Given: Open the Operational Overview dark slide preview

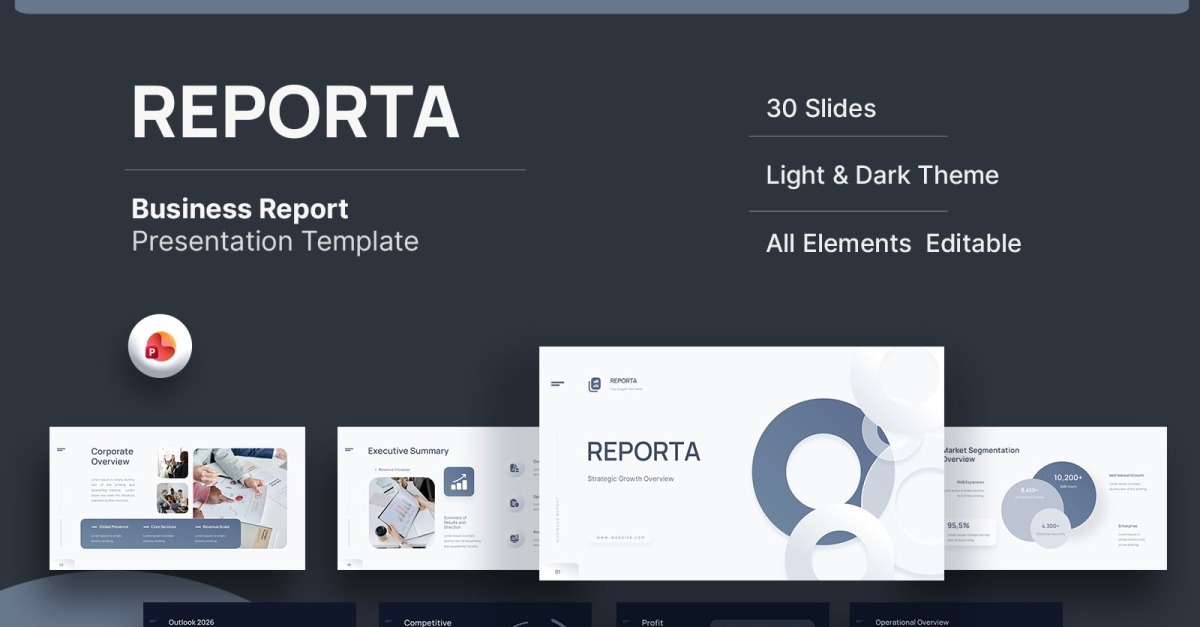Looking at the screenshot, I should pos(956,615).
